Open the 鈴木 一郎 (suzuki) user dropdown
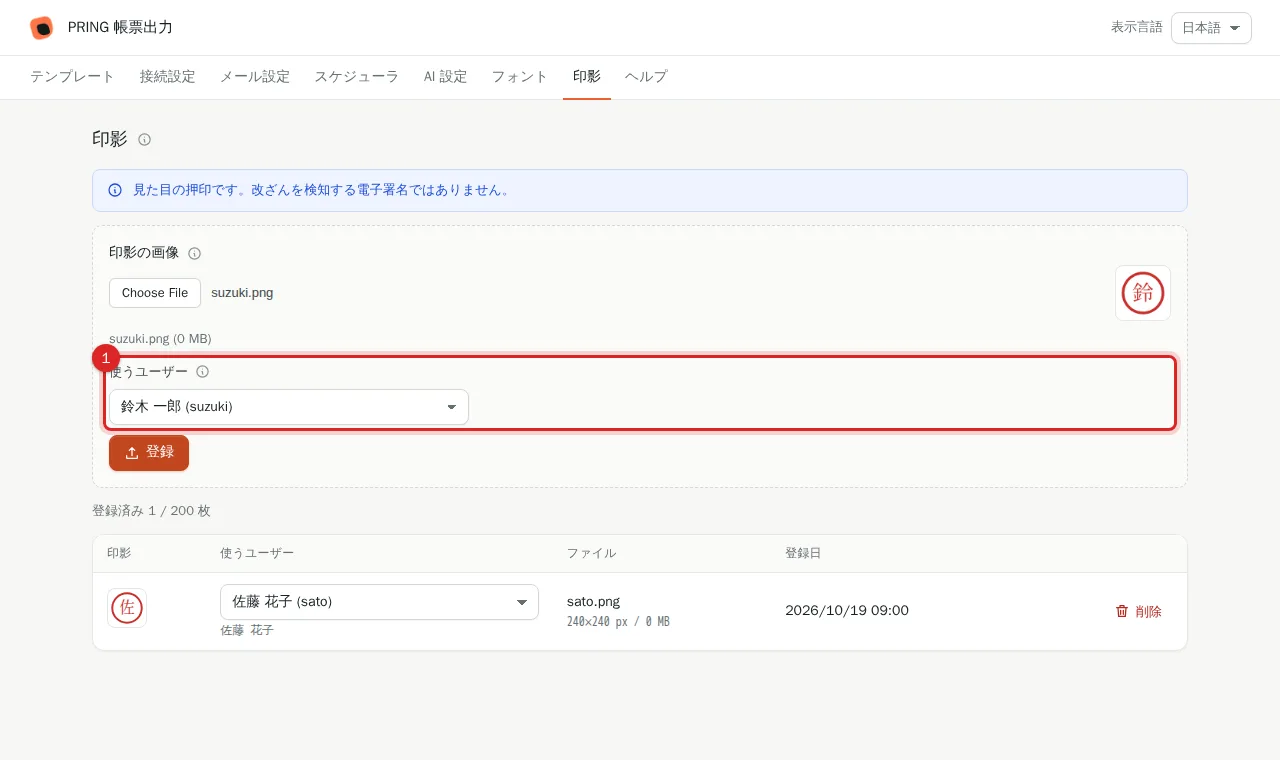This screenshot has width=1280, height=760. point(289,407)
